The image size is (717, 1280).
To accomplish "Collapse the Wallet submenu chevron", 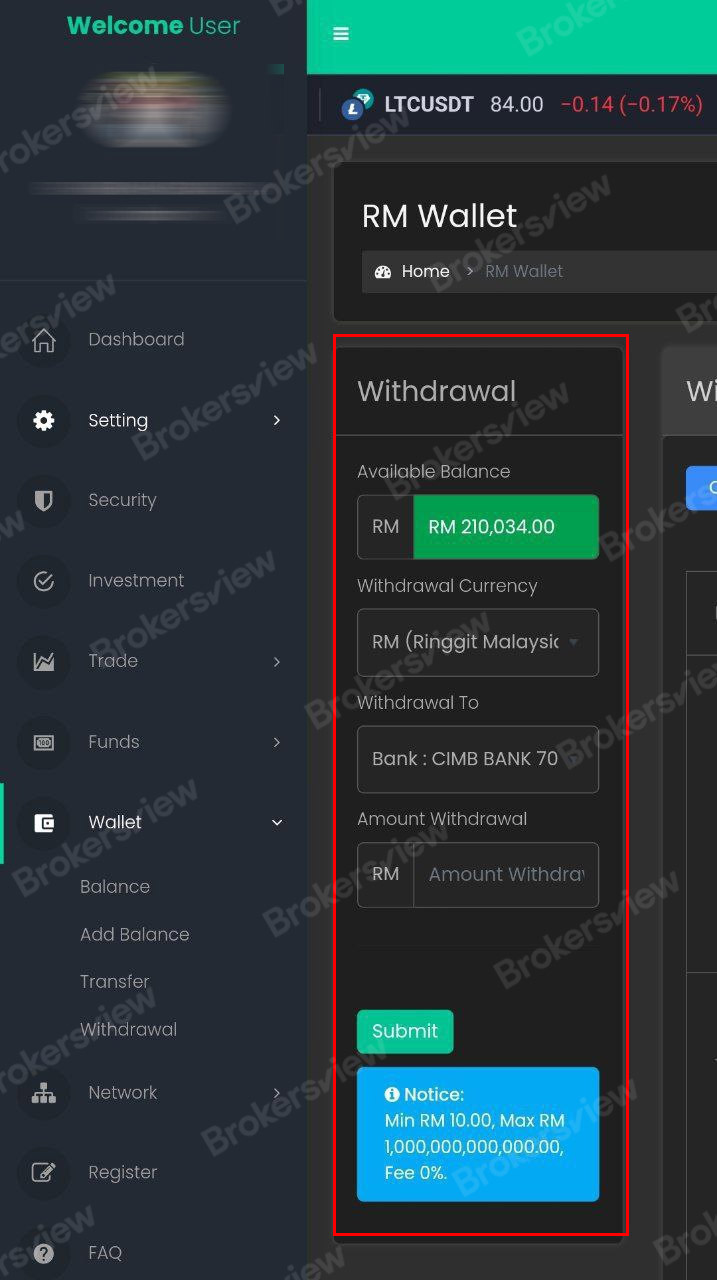I will [277, 822].
